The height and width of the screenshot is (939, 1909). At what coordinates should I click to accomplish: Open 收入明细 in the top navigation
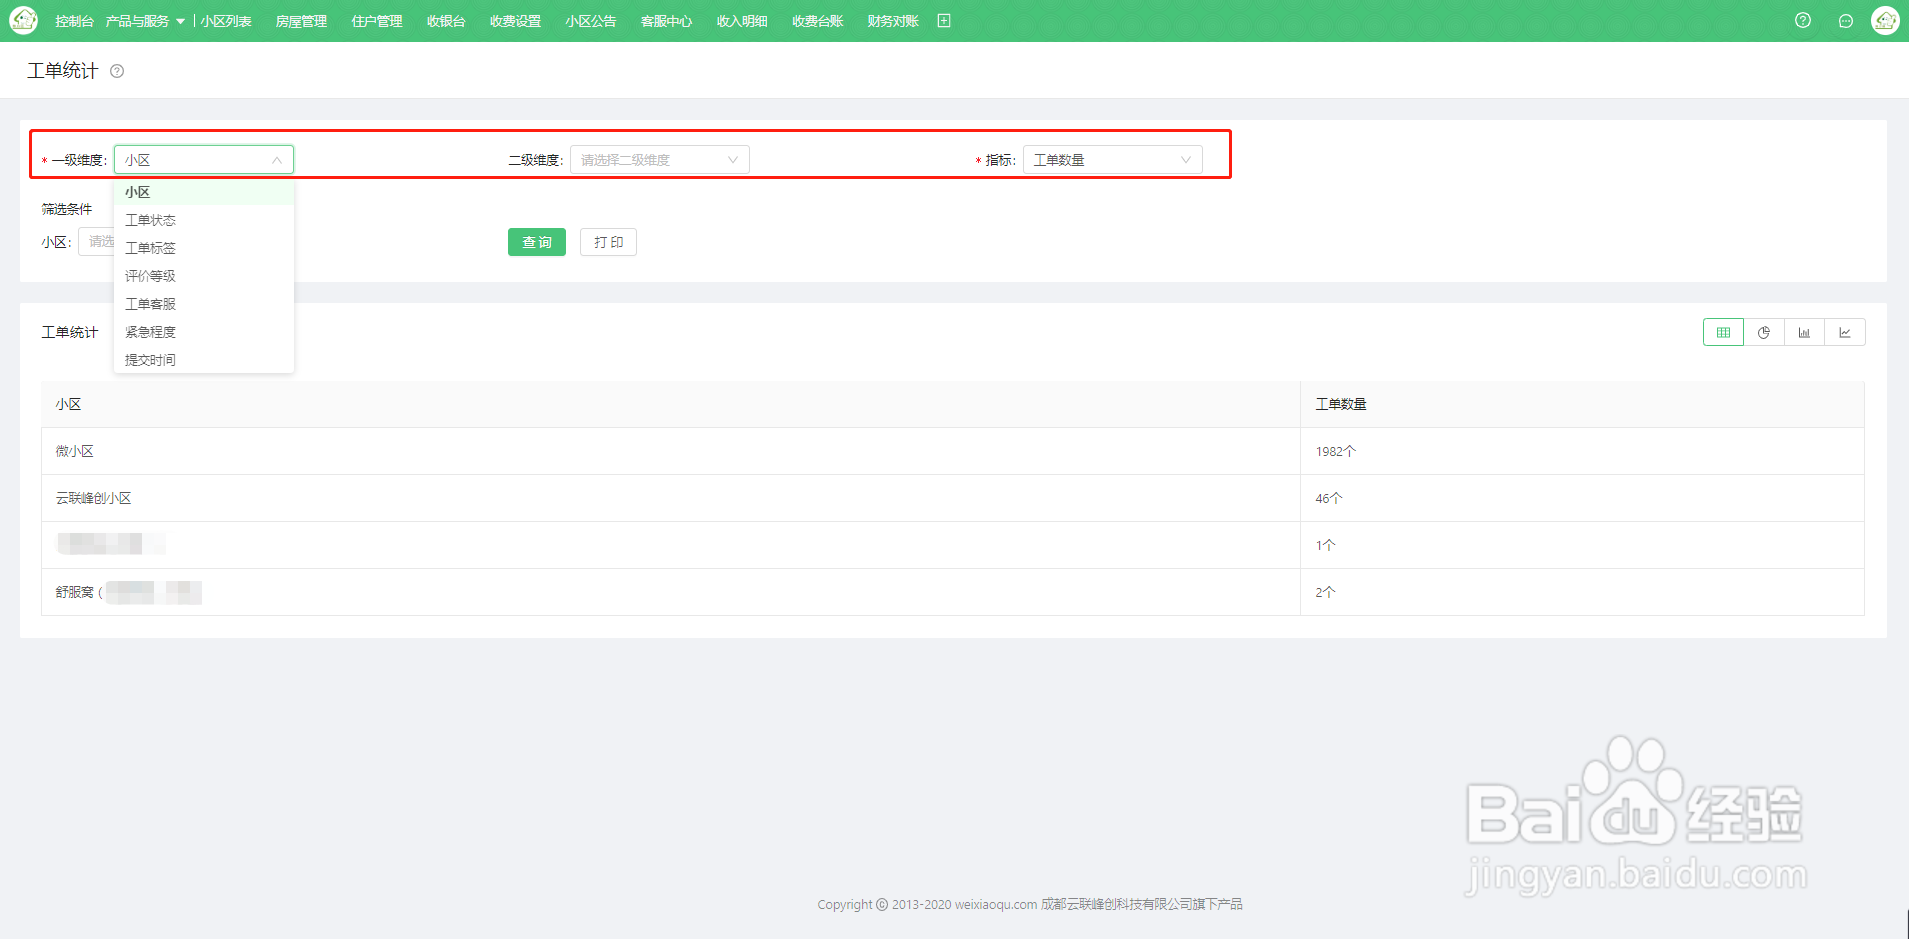point(742,21)
